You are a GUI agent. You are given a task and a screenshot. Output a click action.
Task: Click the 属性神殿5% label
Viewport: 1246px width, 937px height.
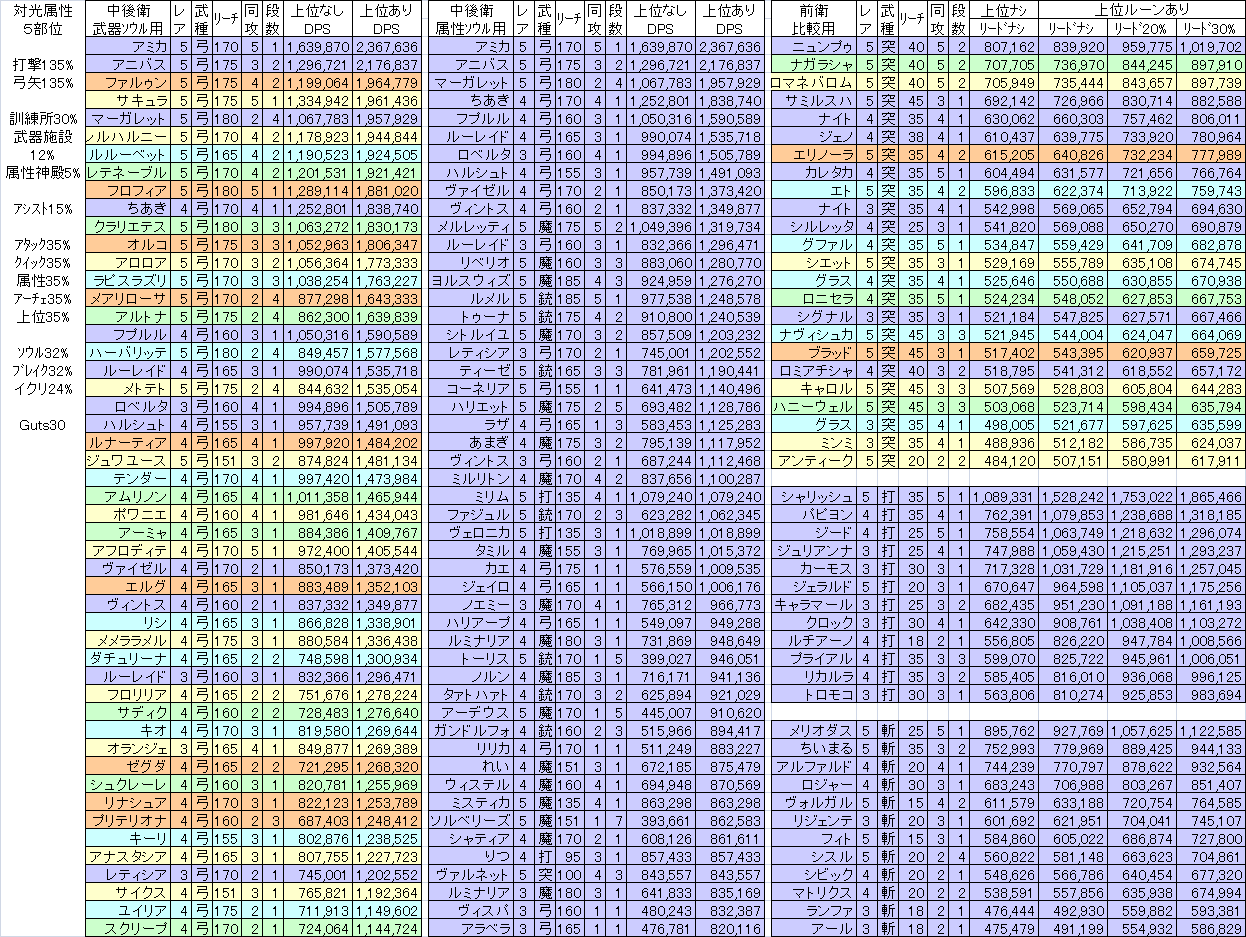coord(42,173)
